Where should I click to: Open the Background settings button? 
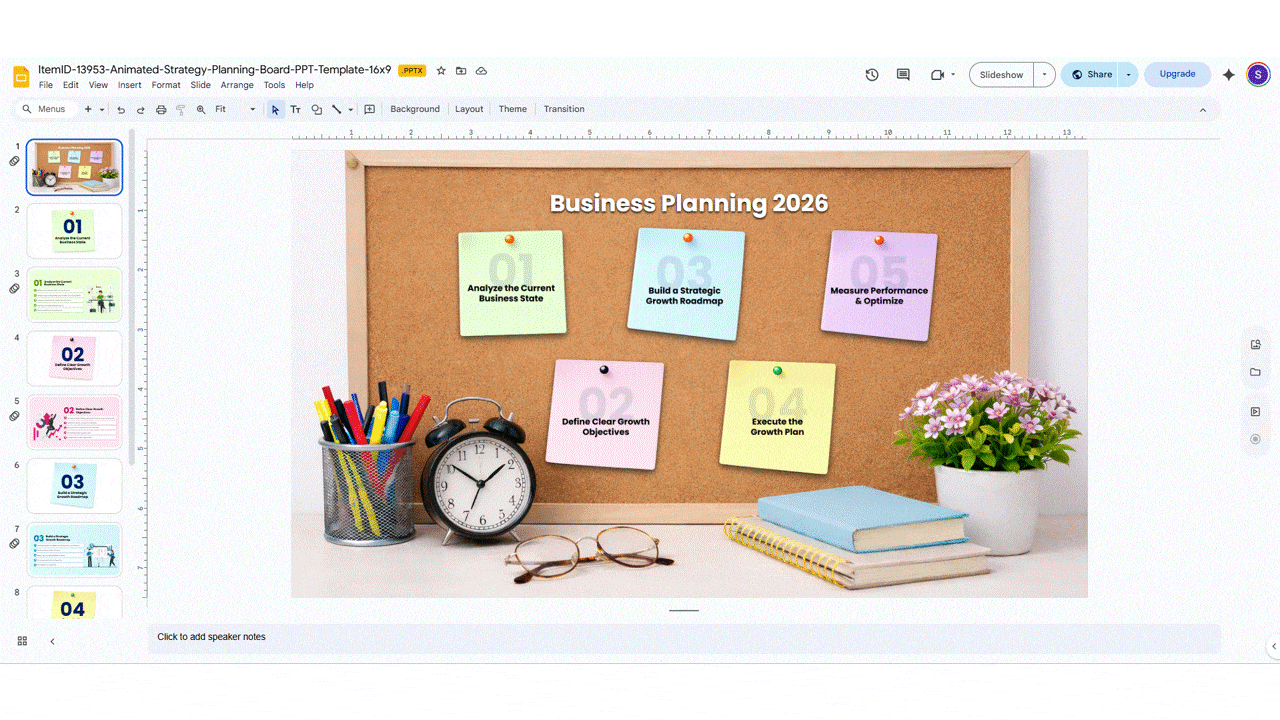415,109
